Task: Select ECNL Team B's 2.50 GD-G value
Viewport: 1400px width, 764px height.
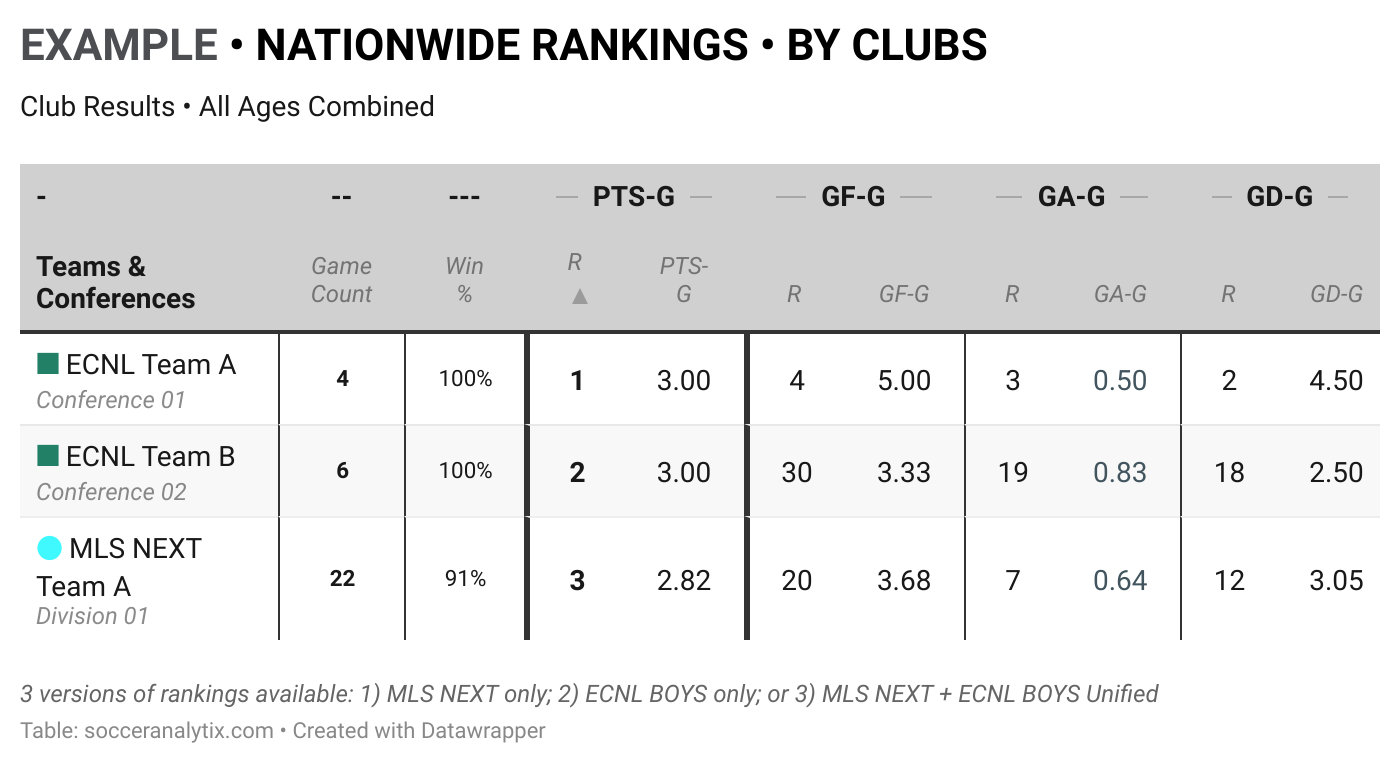Action: 1336,472
